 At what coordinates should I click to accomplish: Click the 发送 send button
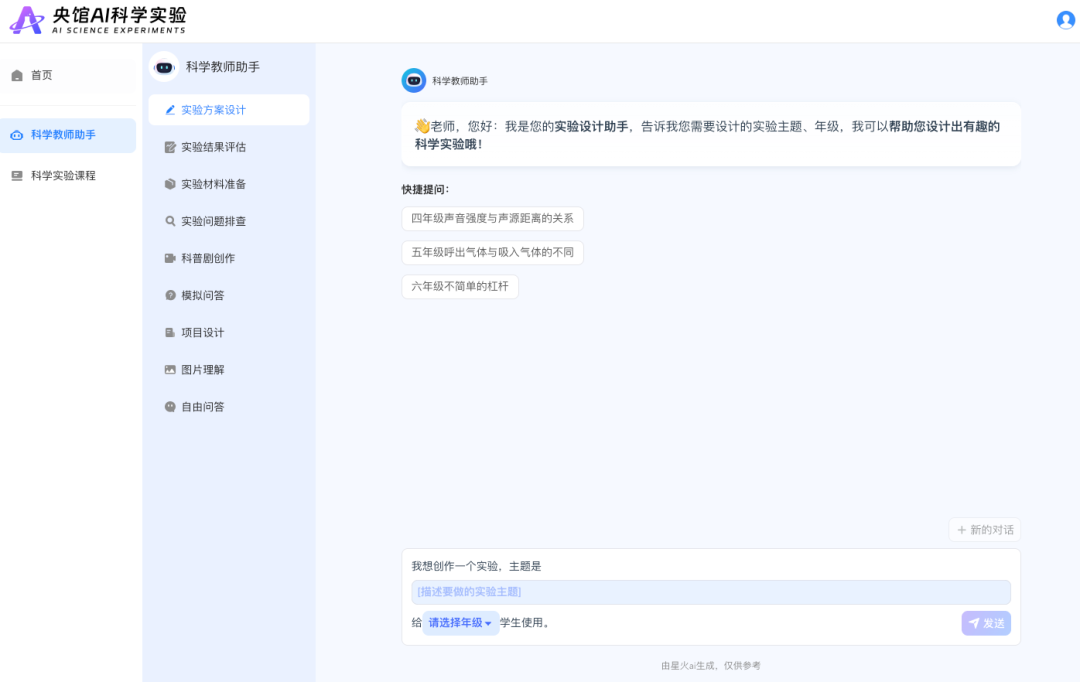click(x=986, y=622)
